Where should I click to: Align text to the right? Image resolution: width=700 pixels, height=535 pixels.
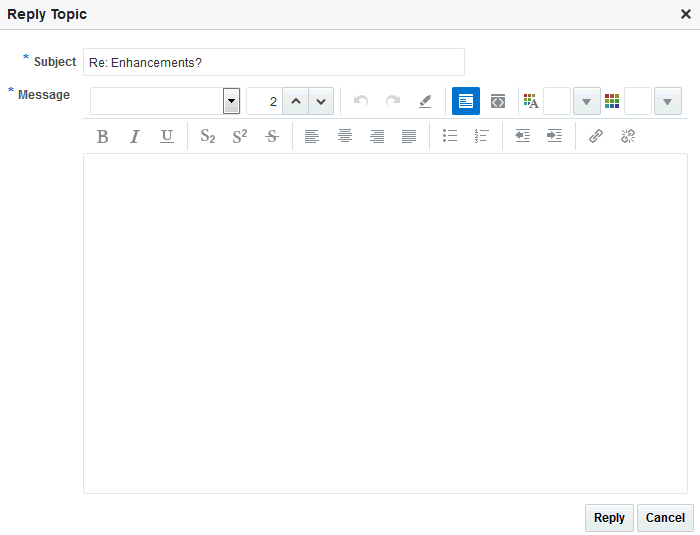(x=377, y=136)
